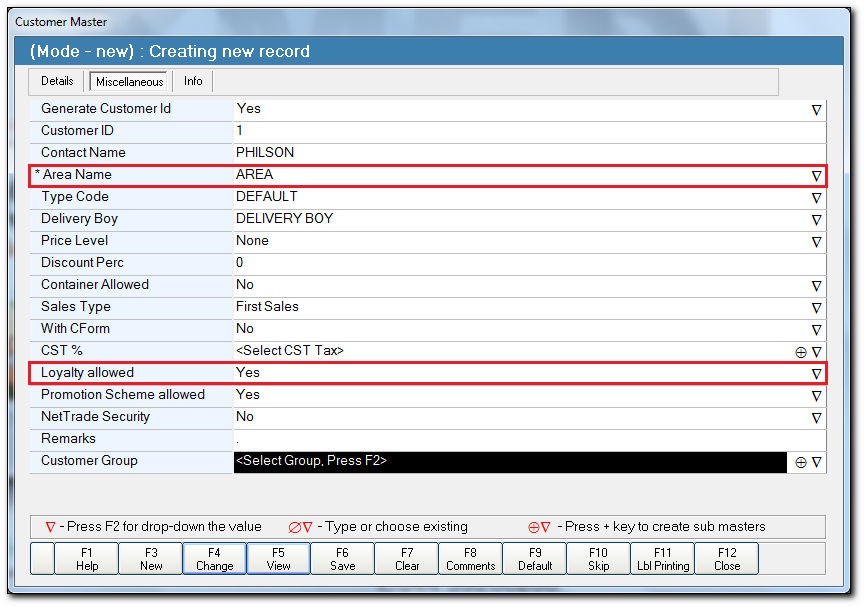Click the Area Name value AREA
The height and width of the screenshot is (607, 864).
pyautogui.click(x=255, y=175)
